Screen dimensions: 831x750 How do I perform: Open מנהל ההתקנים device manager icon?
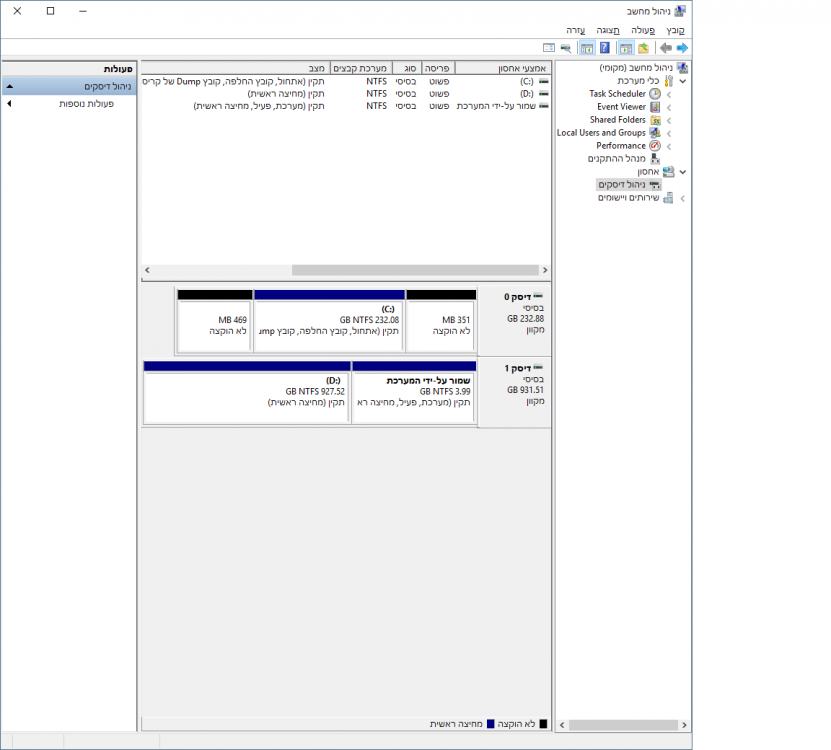pyautogui.click(x=656, y=158)
